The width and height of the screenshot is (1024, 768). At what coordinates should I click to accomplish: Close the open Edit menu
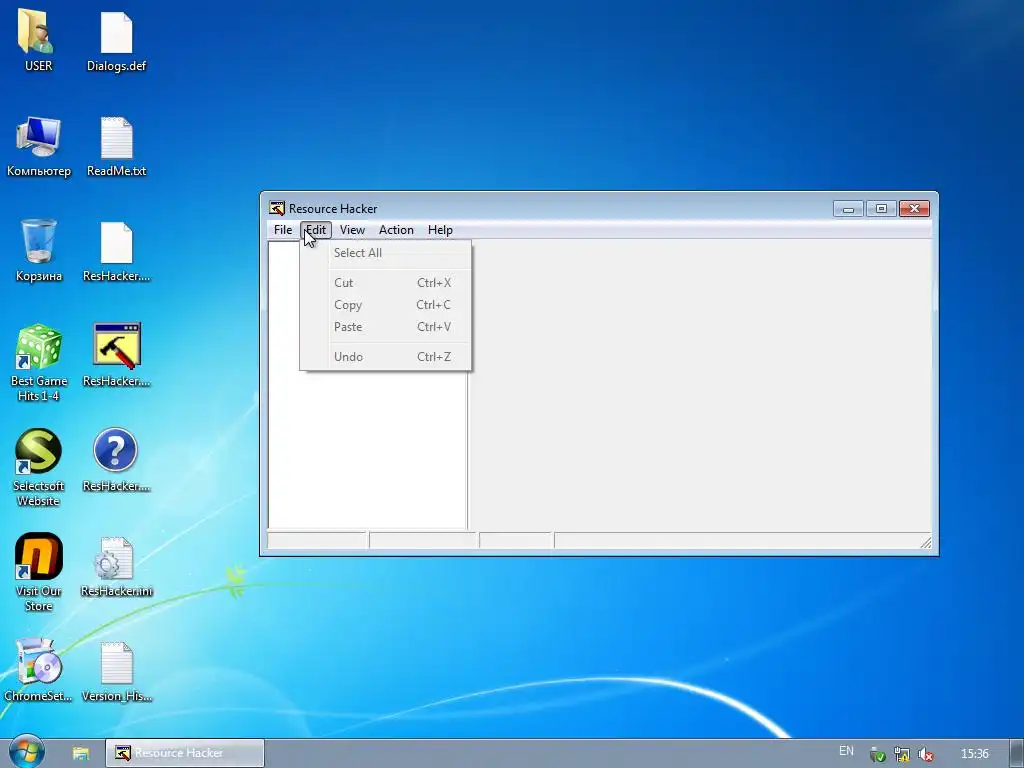(x=316, y=230)
